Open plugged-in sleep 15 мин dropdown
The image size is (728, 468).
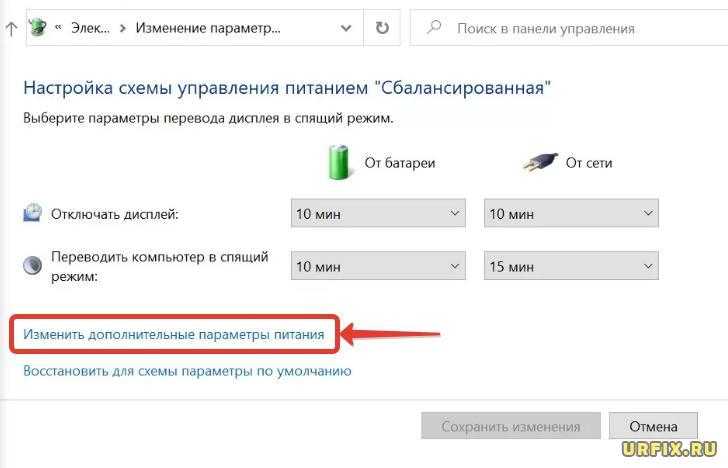point(571,266)
